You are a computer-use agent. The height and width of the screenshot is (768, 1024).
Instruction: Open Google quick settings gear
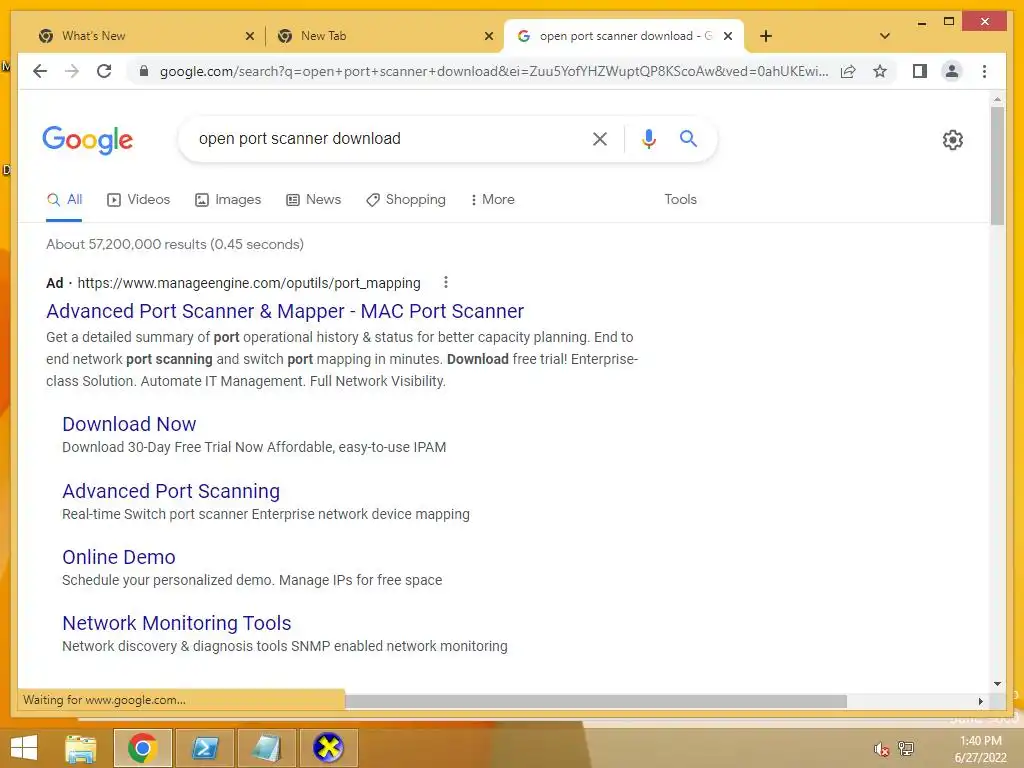(953, 140)
